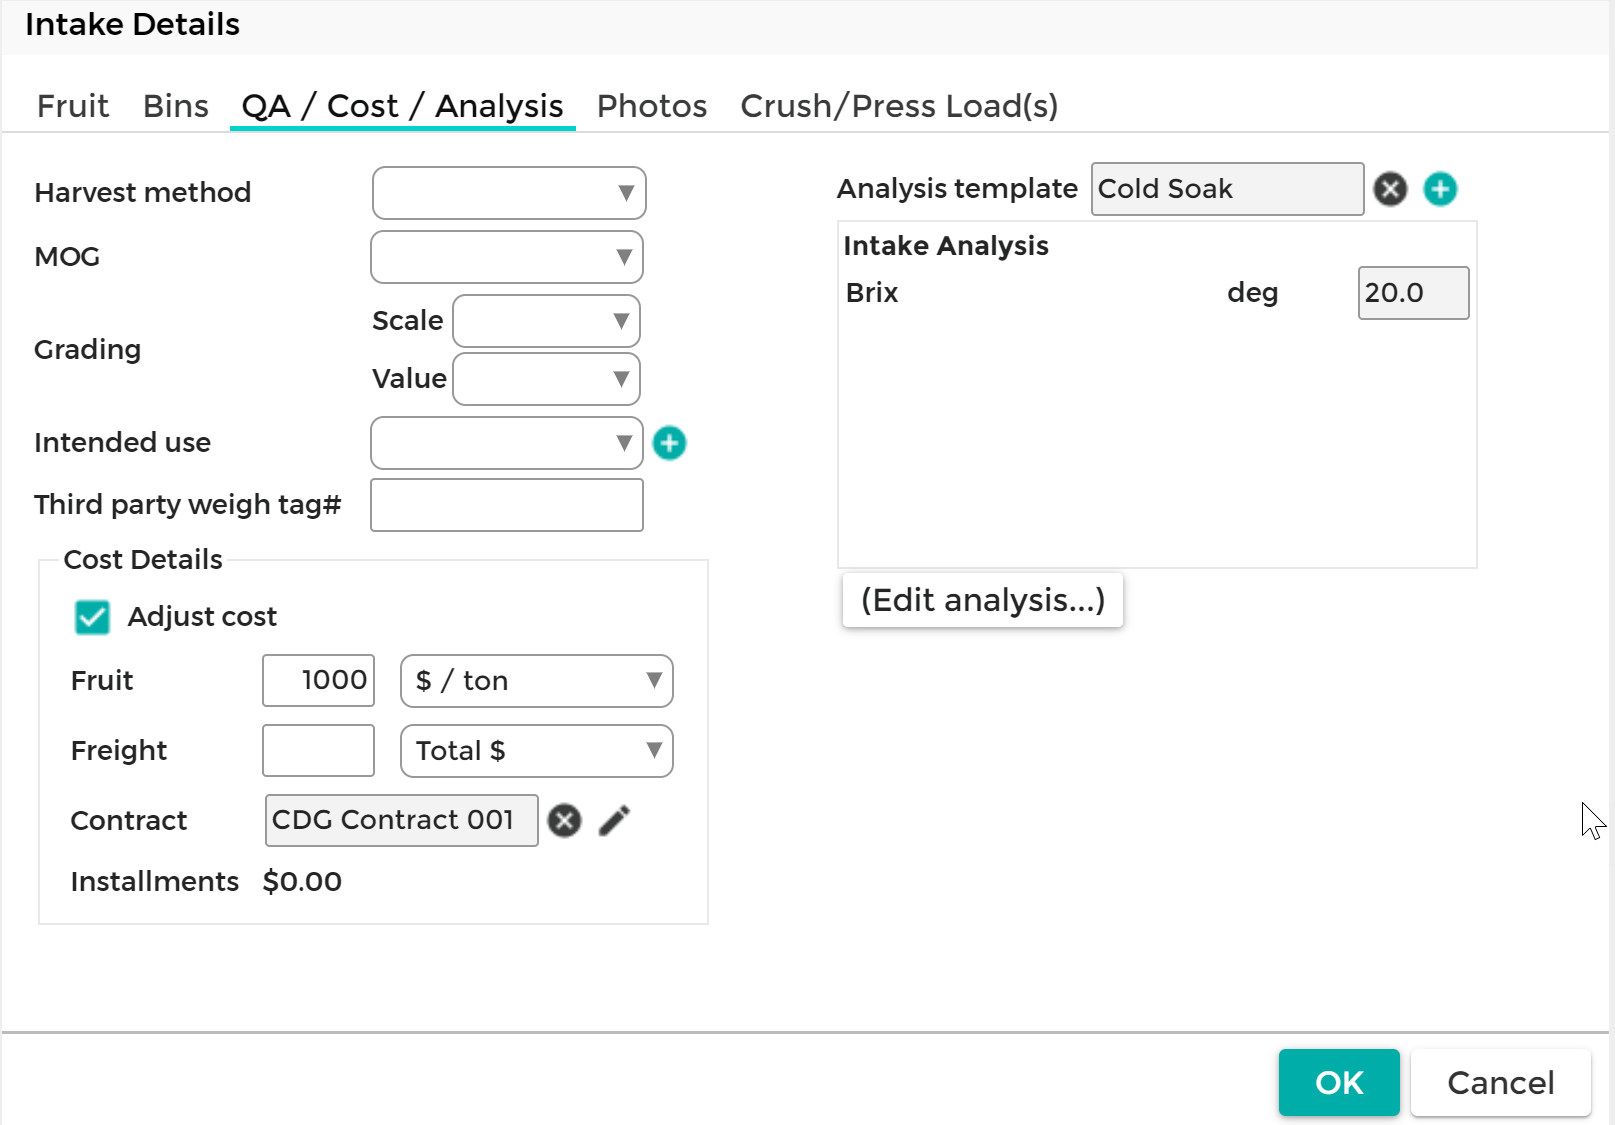Click the Cost Details group label
The image size is (1615, 1125).
[x=143, y=560]
